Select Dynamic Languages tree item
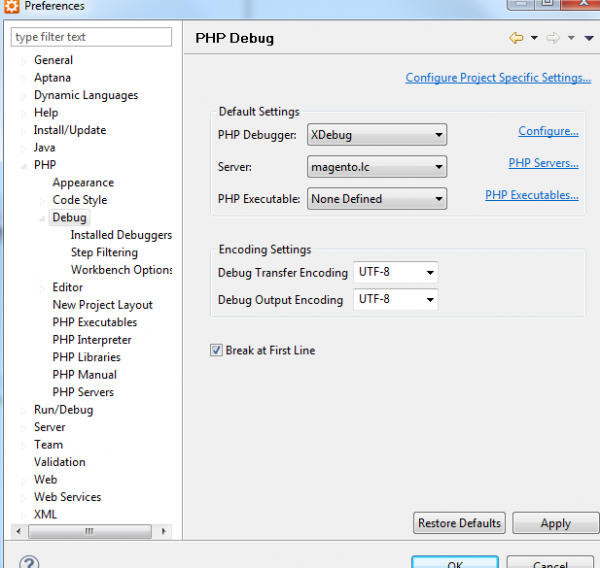 point(86,95)
